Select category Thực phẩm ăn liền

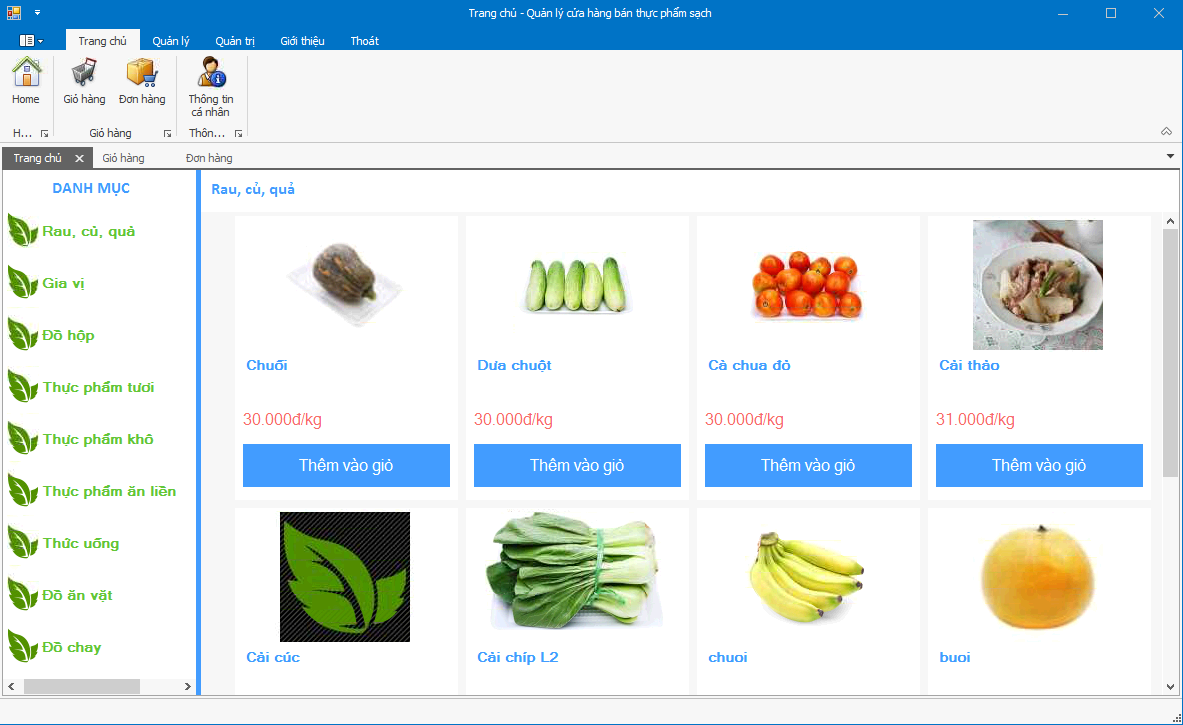point(109,492)
